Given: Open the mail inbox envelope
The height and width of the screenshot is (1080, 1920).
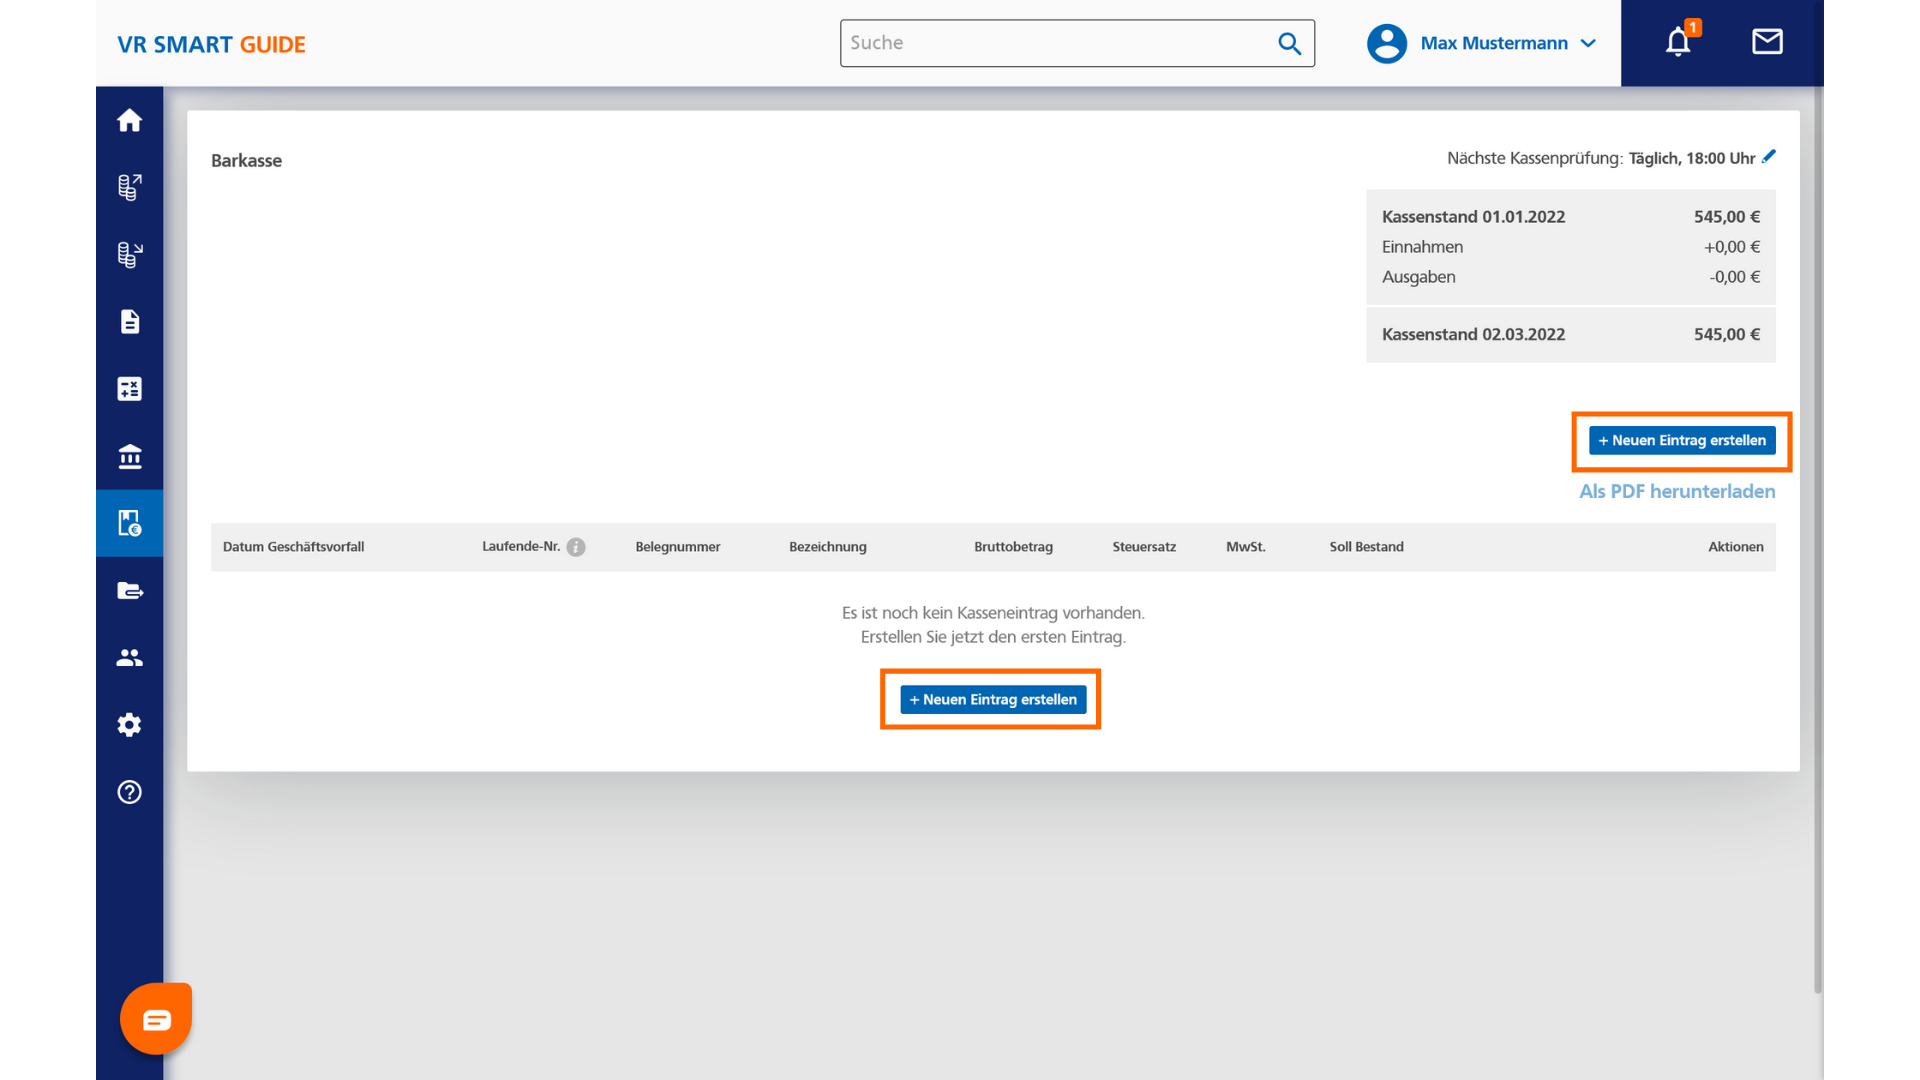Looking at the screenshot, I should [1767, 42].
